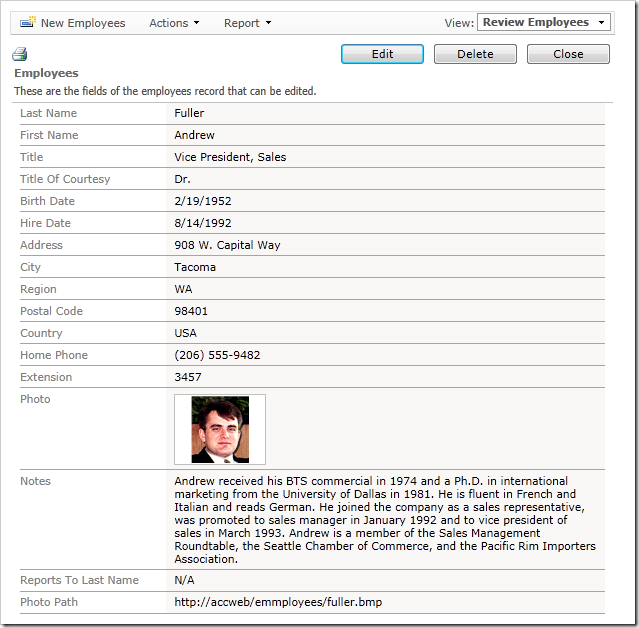Click the region value WA
Viewport: 639px width, 628px height.
[183, 289]
